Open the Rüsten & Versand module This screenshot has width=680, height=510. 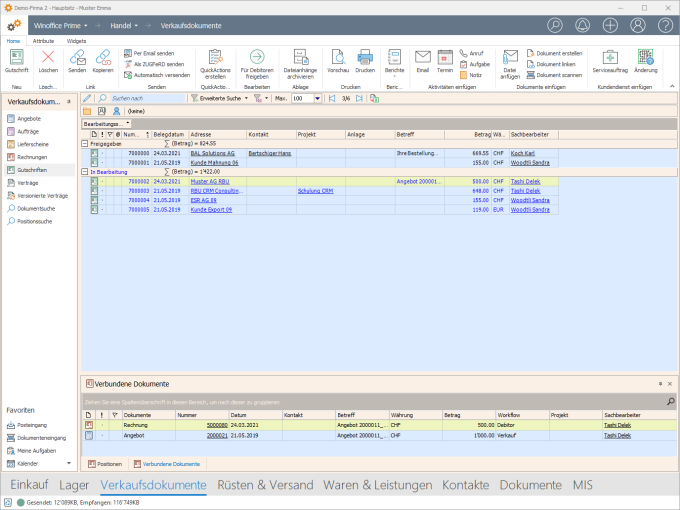pos(264,485)
